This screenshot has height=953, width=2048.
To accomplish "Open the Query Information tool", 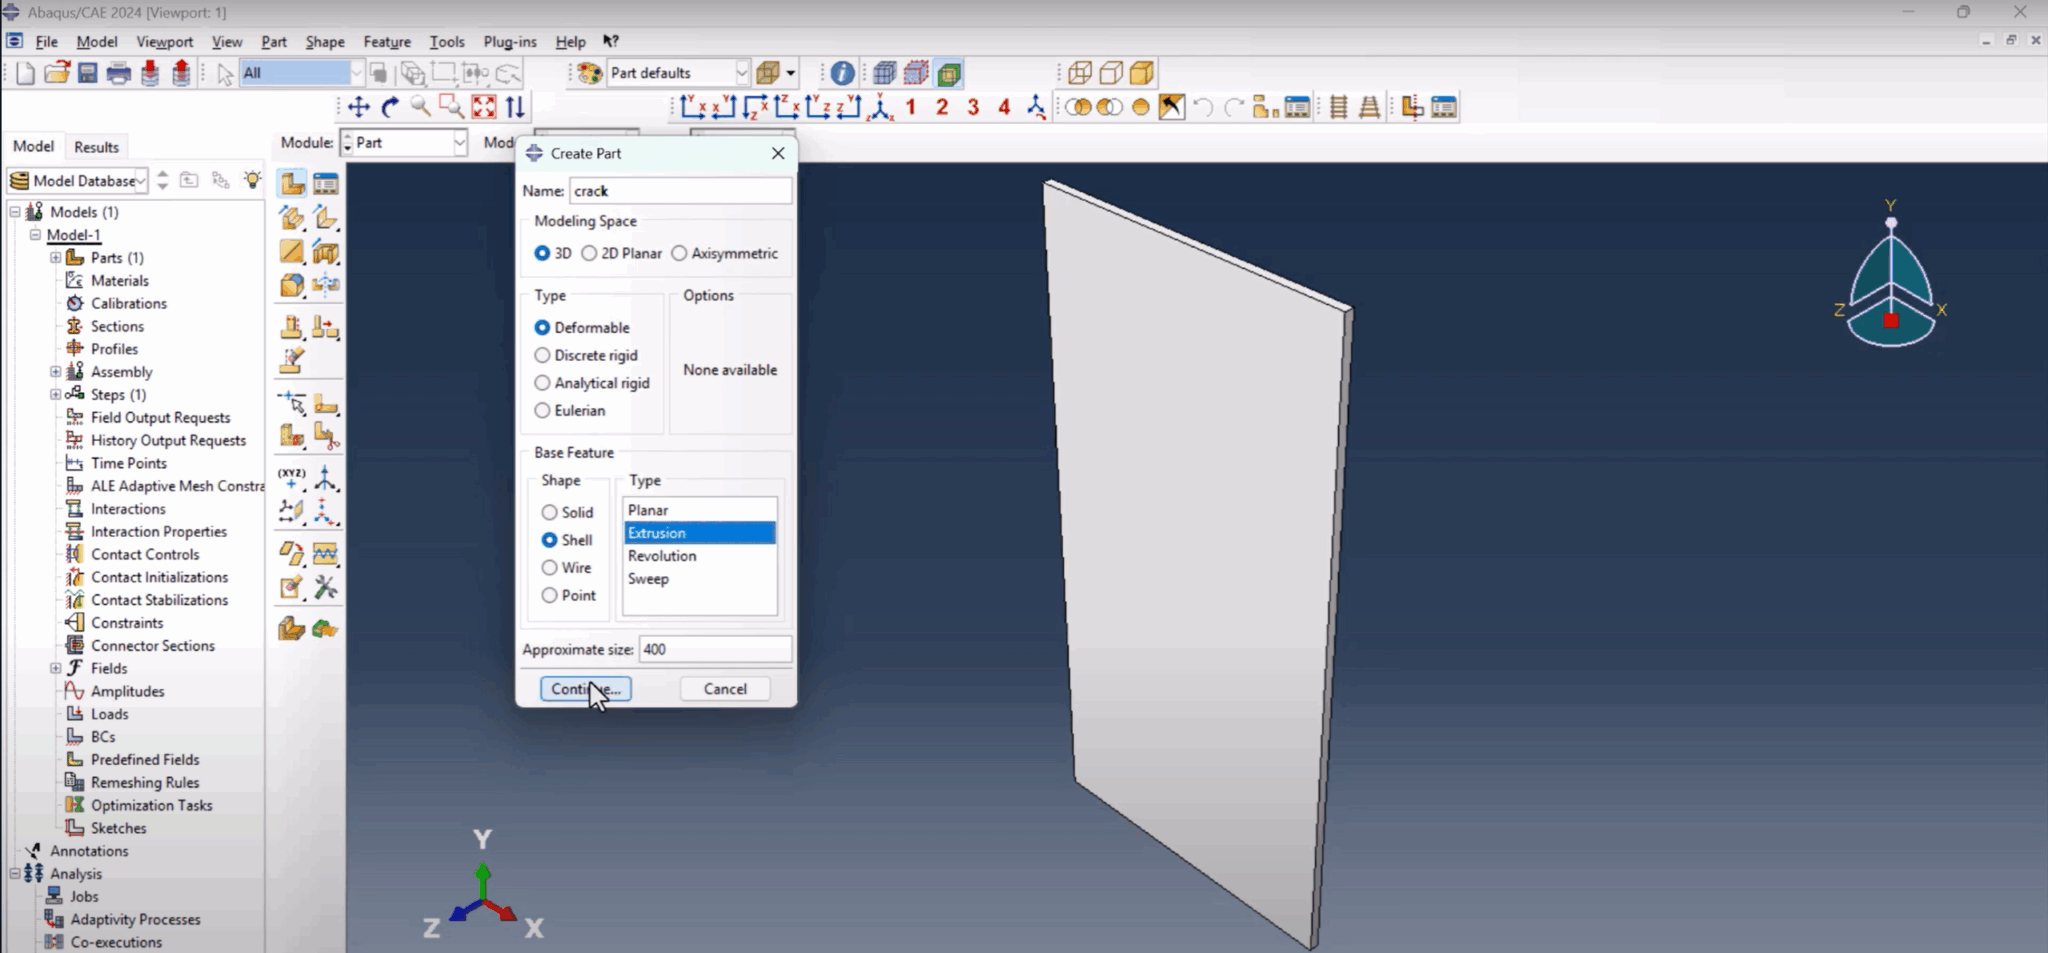I will [x=841, y=72].
